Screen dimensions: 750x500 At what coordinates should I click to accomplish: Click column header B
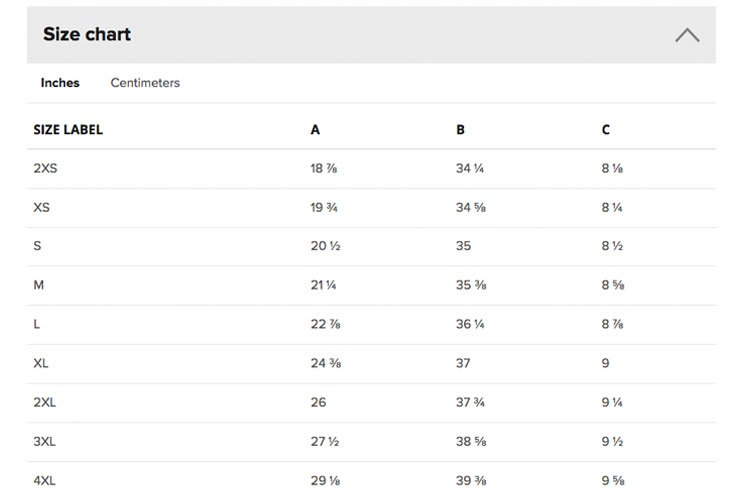pyautogui.click(x=460, y=130)
